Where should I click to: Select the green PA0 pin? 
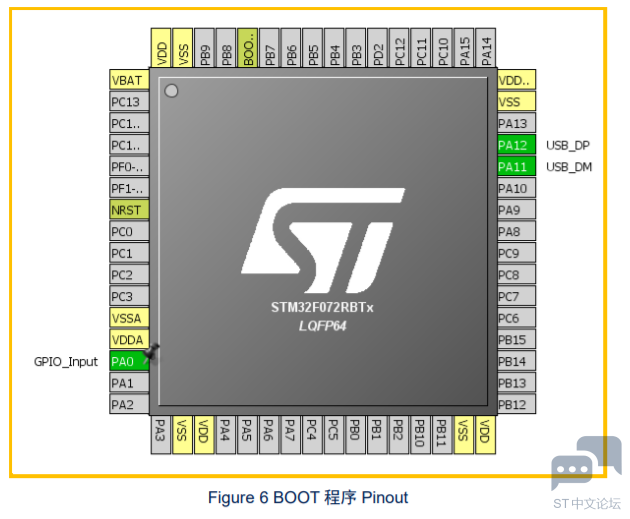pos(129,362)
